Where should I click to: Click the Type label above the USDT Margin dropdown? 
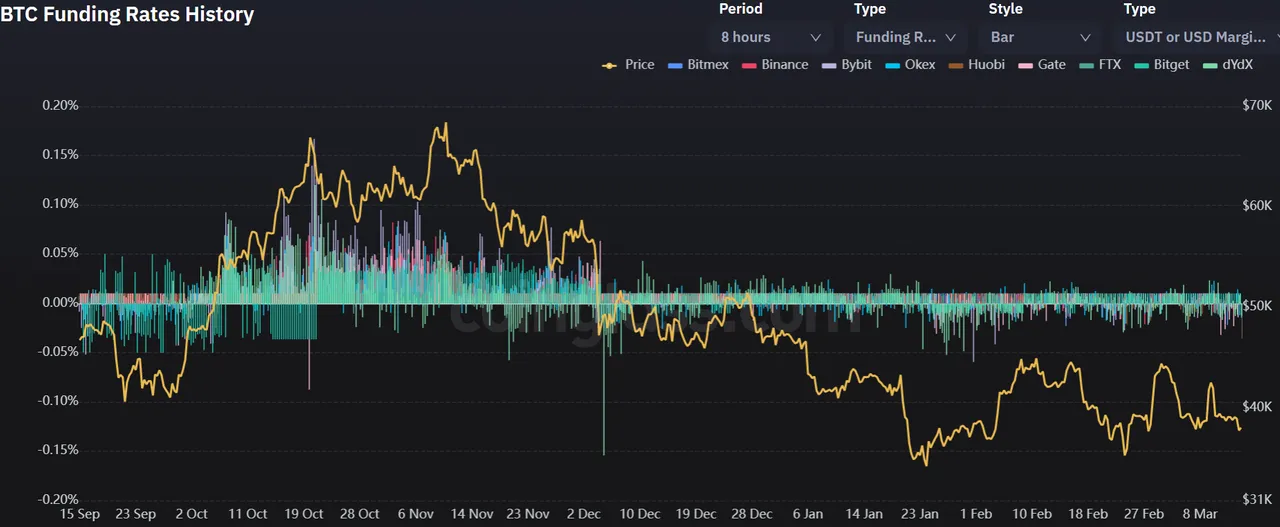(1140, 9)
